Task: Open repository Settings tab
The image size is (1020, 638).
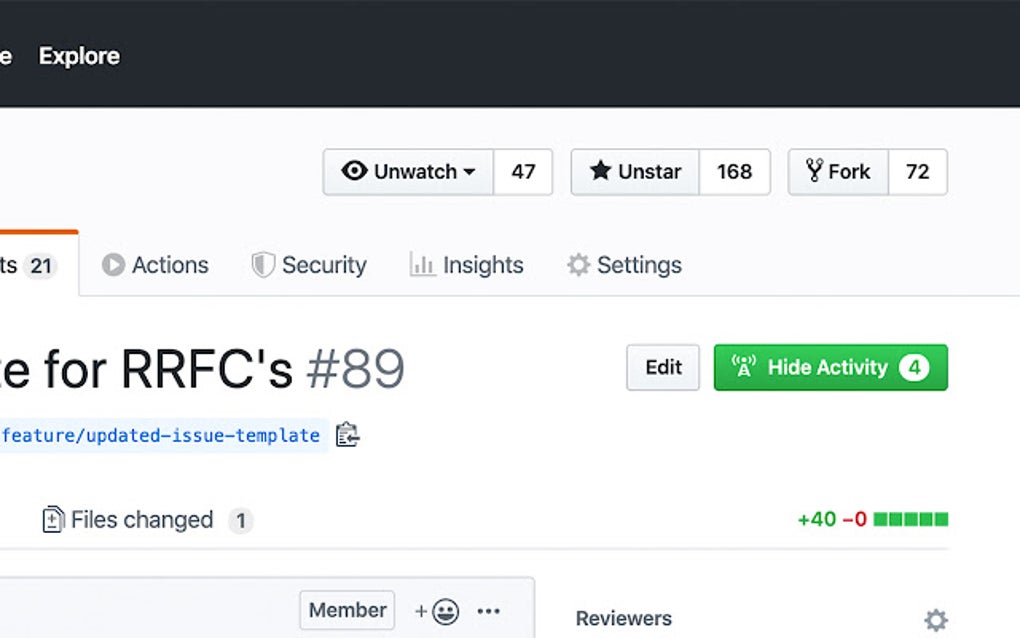Action: [624, 265]
